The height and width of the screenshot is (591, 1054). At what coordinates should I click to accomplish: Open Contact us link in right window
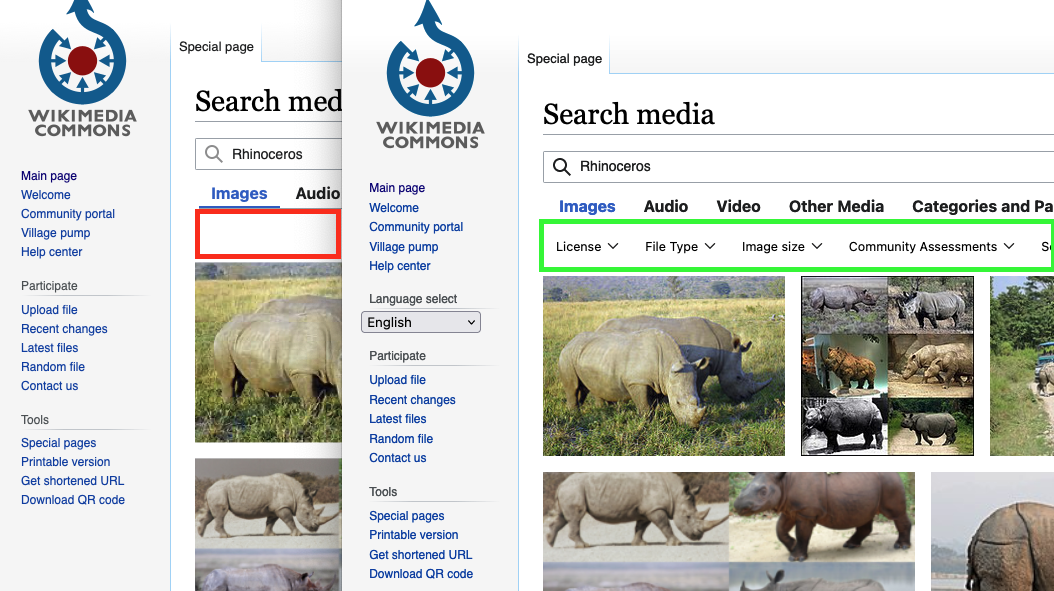397,458
